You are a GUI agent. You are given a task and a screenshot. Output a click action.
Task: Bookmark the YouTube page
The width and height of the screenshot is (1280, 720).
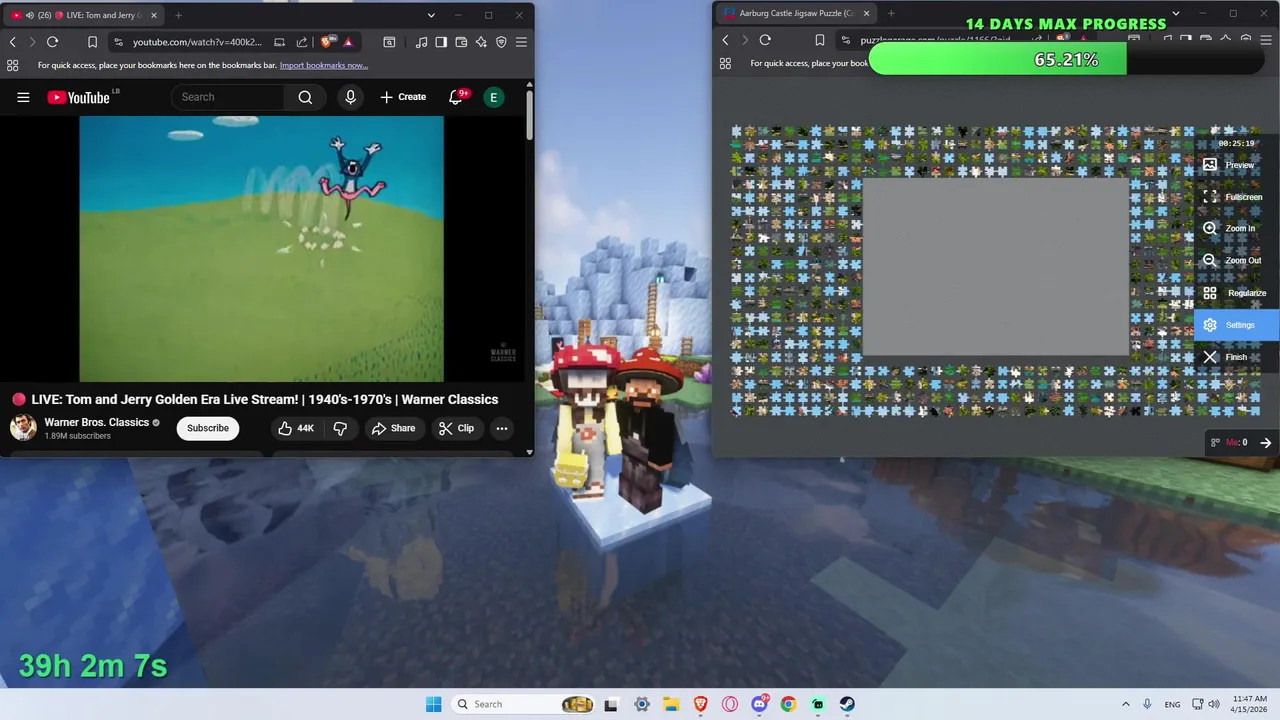(x=92, y=42)
